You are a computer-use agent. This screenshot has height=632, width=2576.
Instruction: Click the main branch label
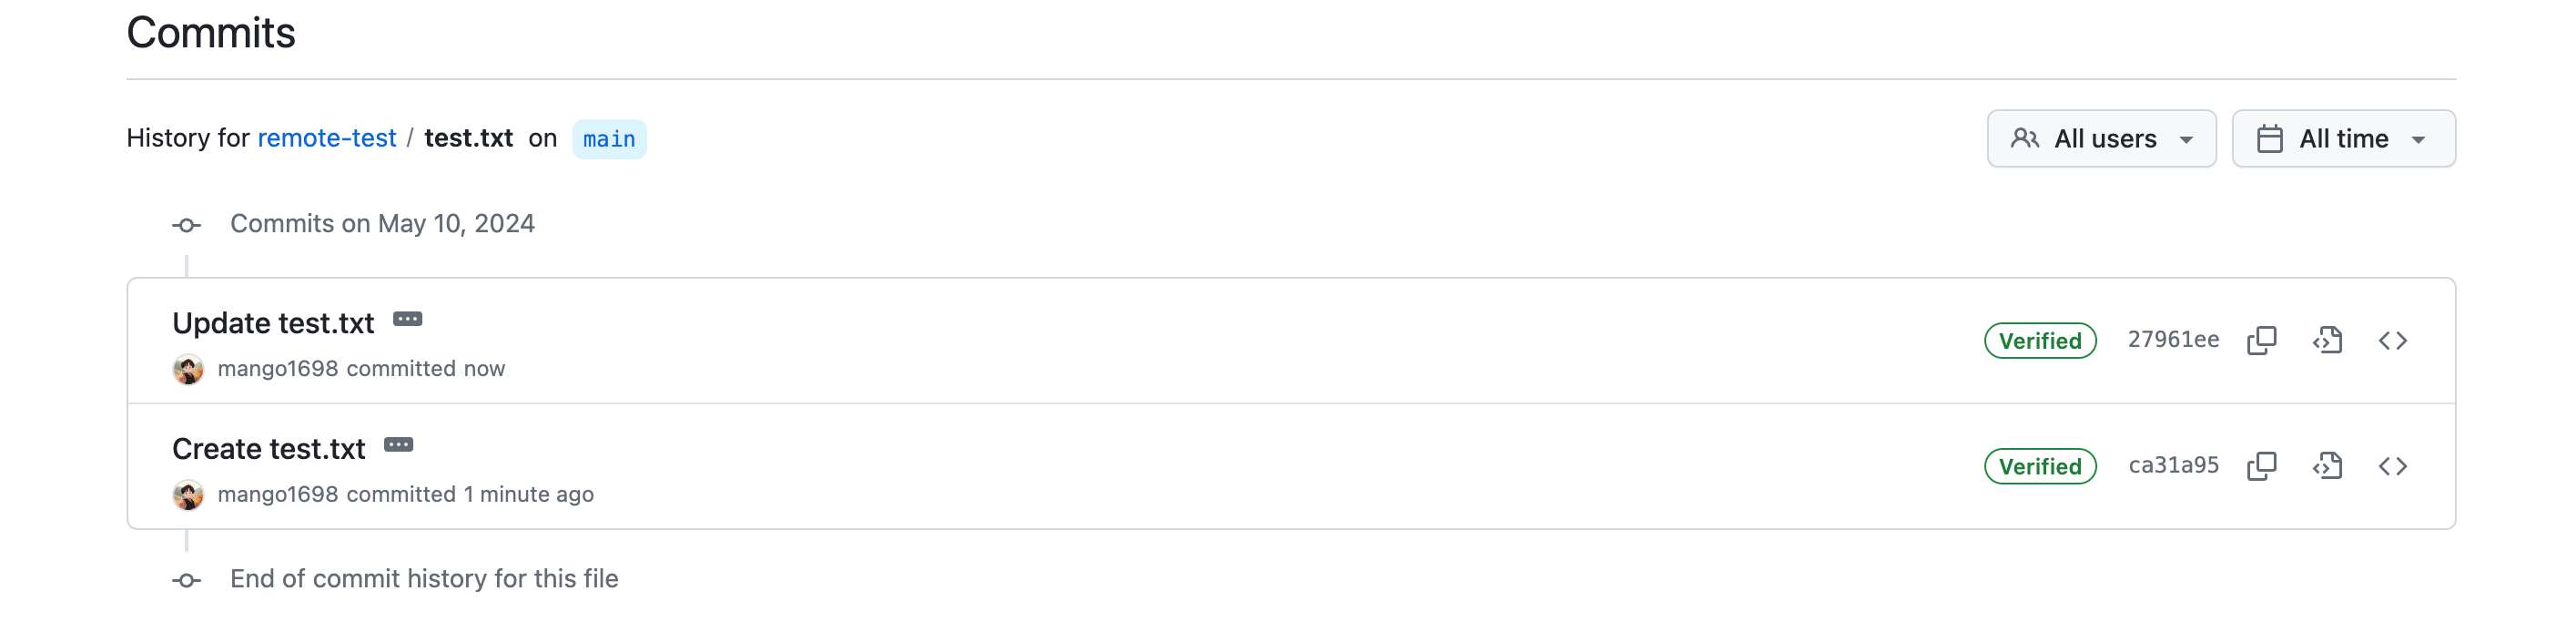[x=609, y=139]
